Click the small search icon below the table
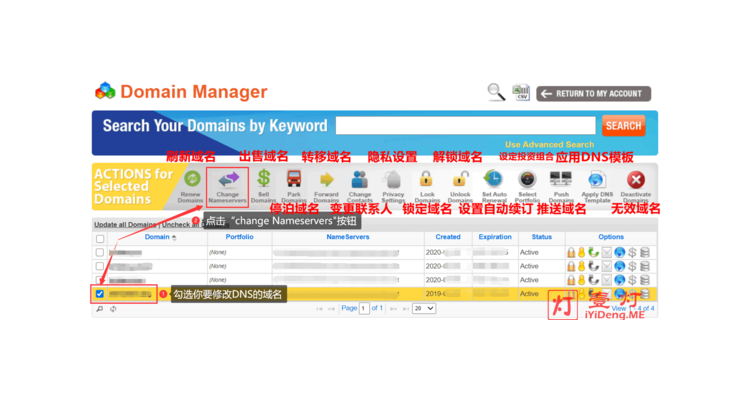 coord(99,309)
